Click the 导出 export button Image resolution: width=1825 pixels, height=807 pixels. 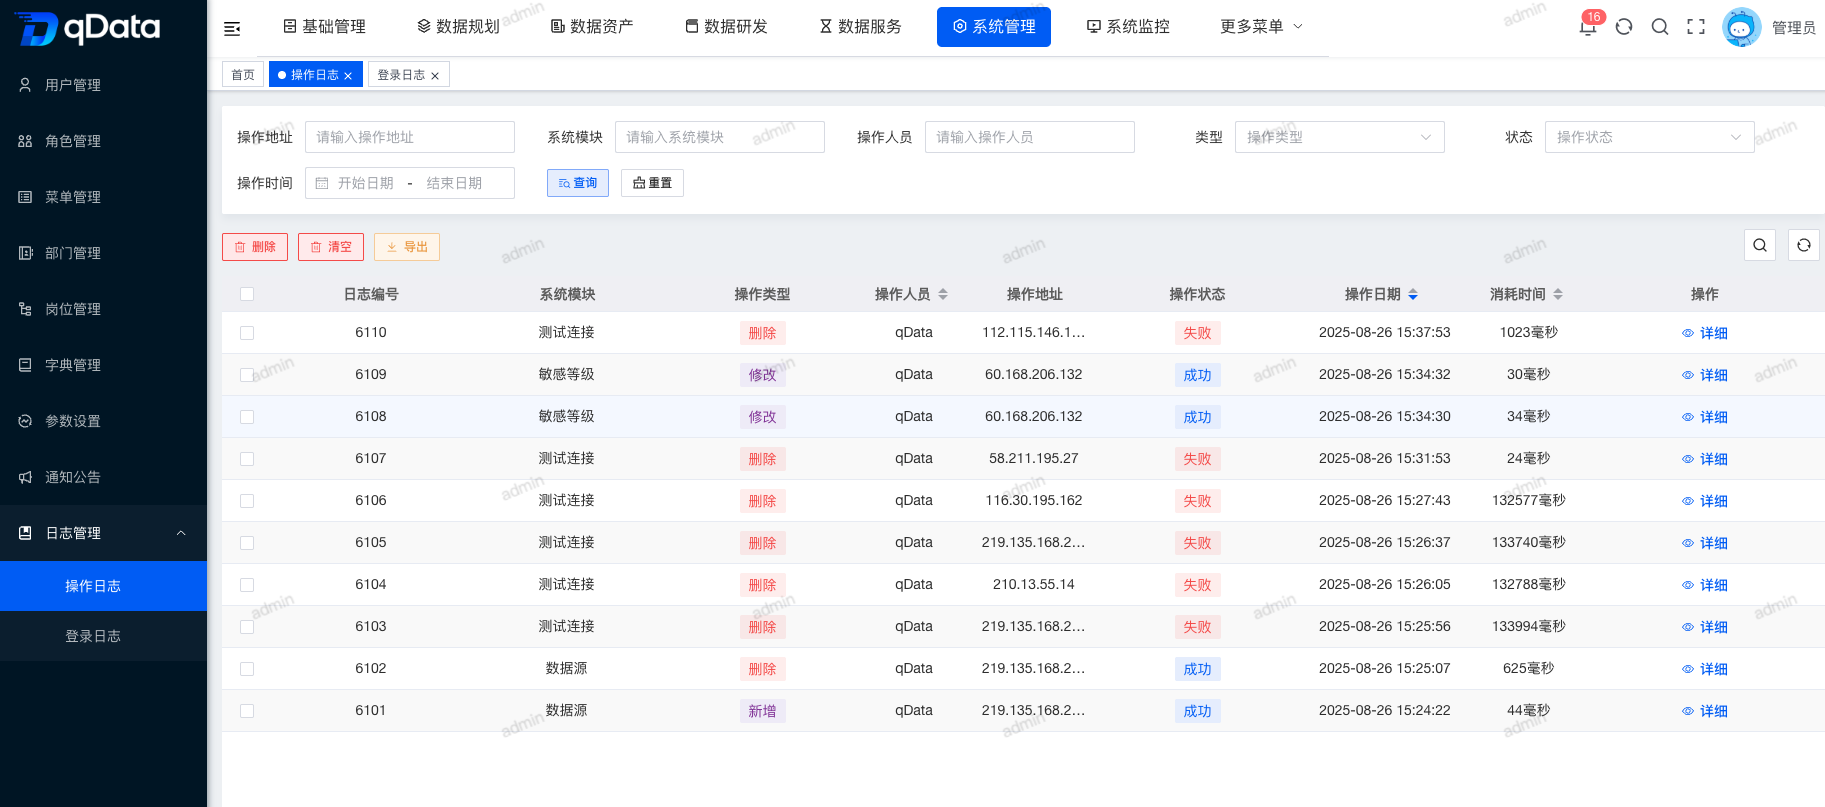click(x=407, y=247)
